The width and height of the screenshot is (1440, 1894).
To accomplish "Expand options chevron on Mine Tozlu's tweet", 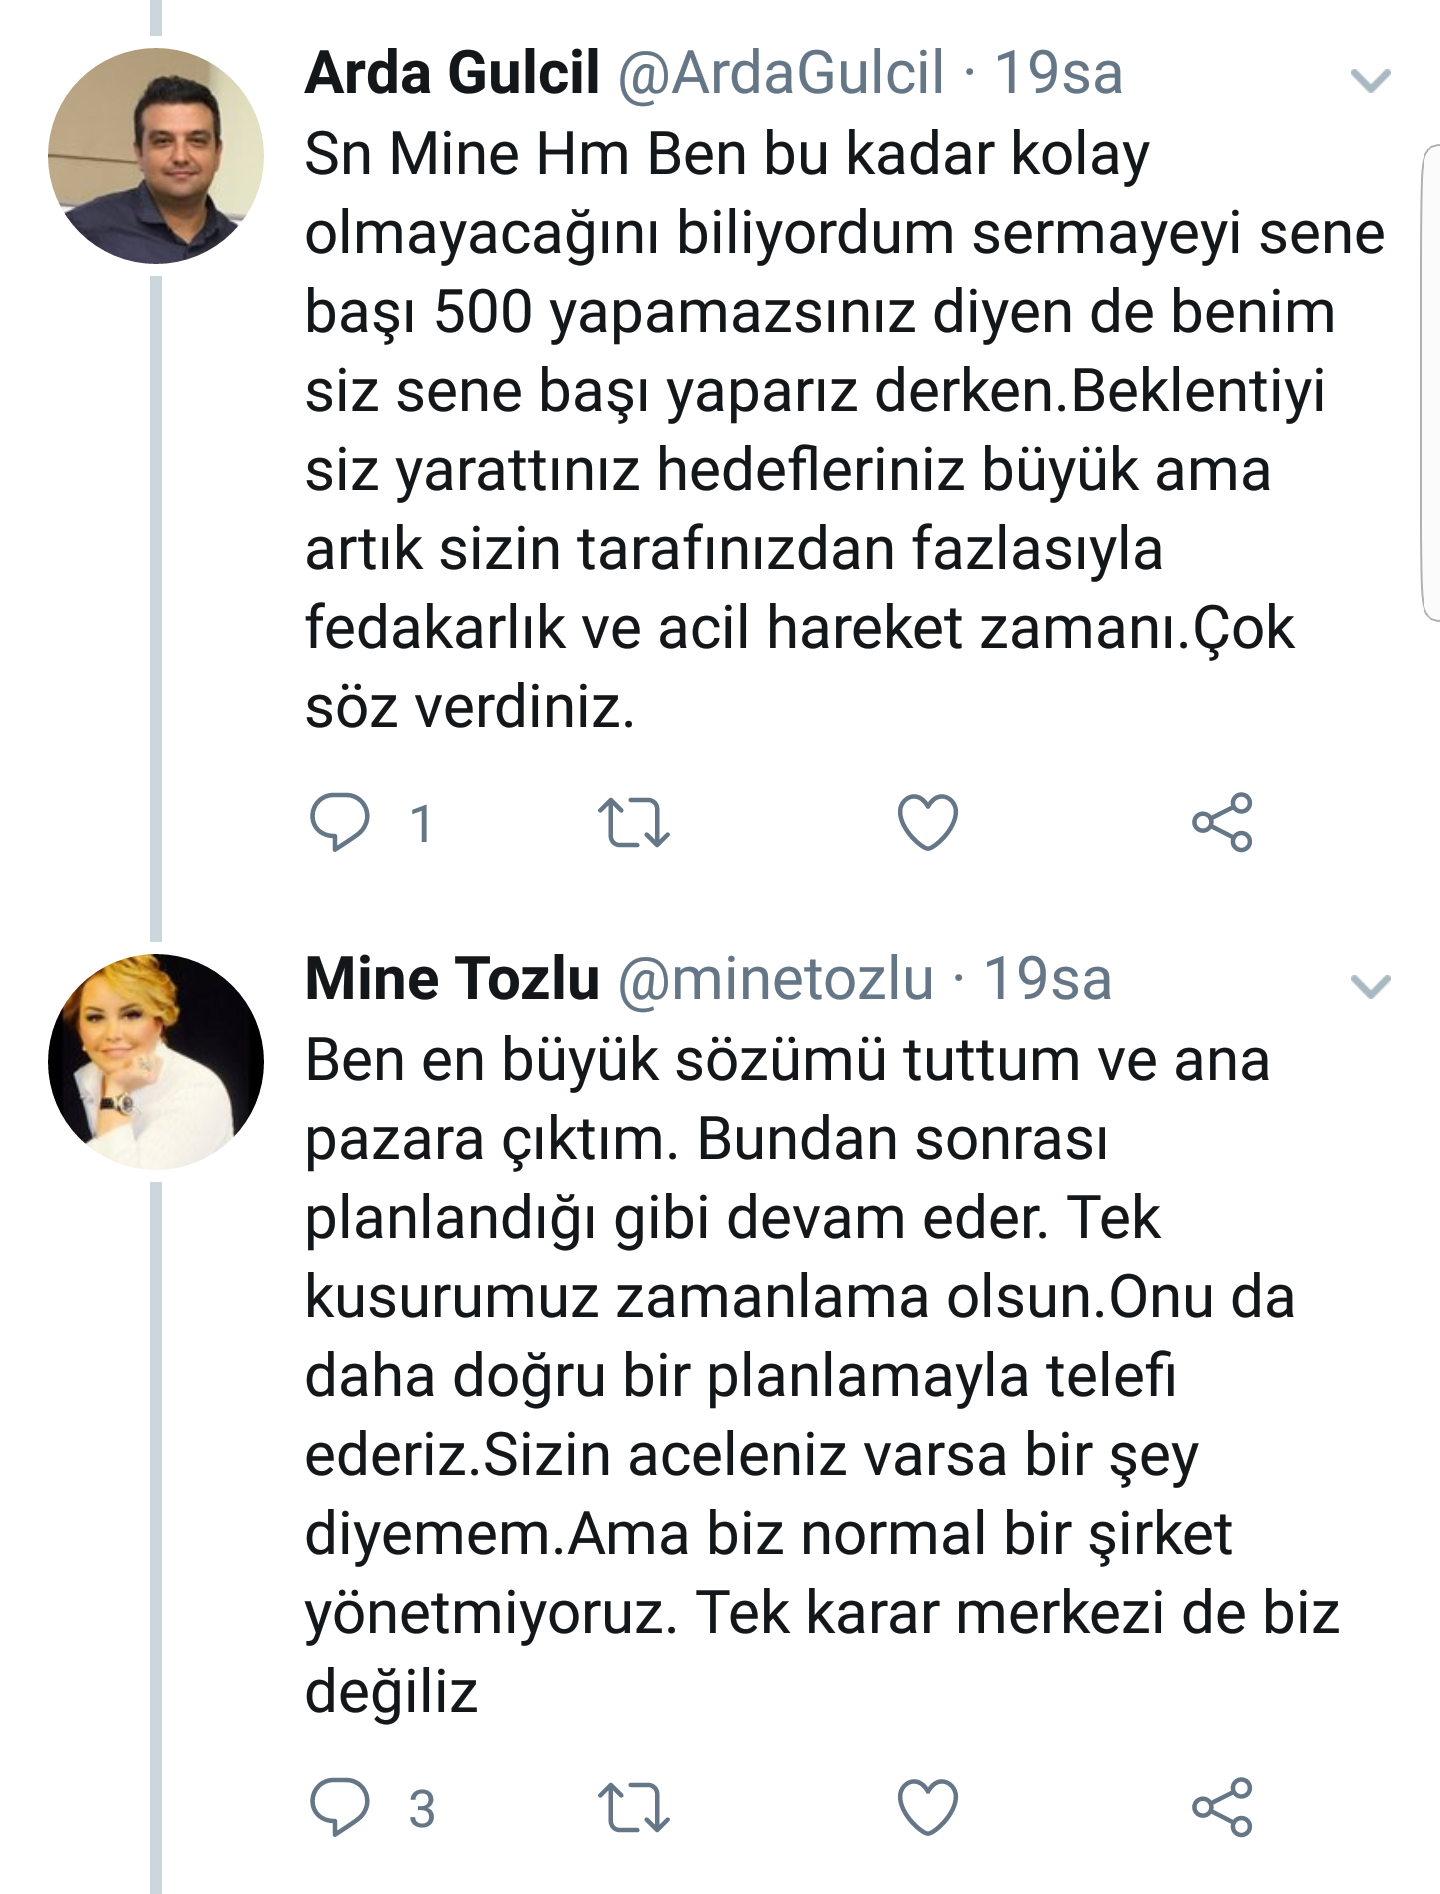I will pyautogui.click(x=1370, y=986).
